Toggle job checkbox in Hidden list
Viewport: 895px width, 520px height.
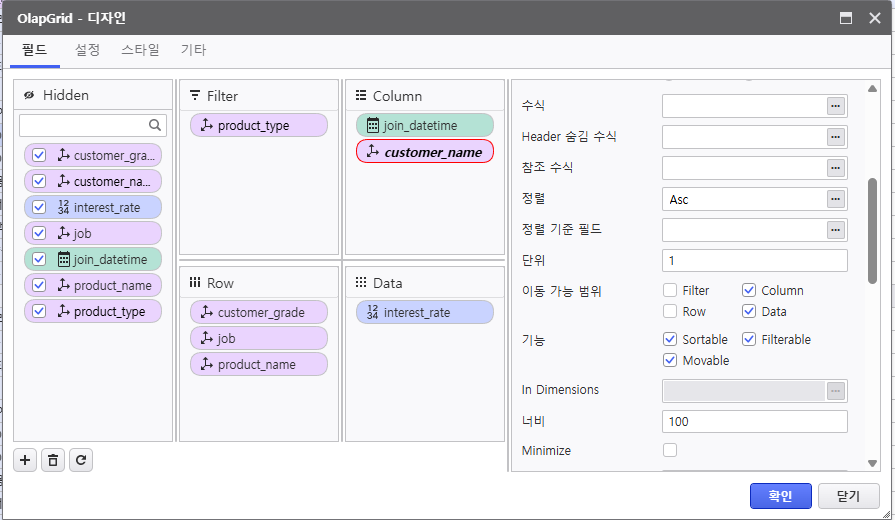click(x=39, y=233)
